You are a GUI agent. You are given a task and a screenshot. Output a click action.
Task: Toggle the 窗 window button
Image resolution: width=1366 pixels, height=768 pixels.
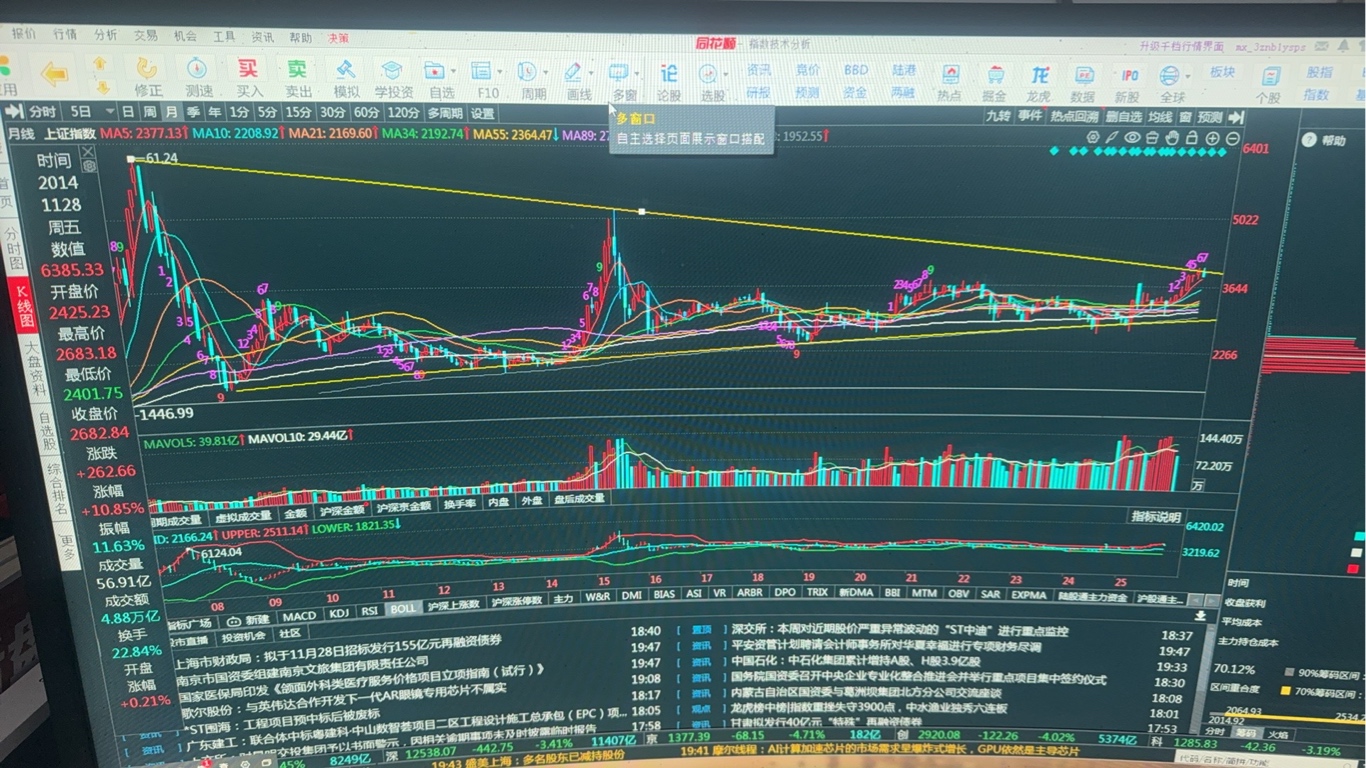(x=1184, y=117)
